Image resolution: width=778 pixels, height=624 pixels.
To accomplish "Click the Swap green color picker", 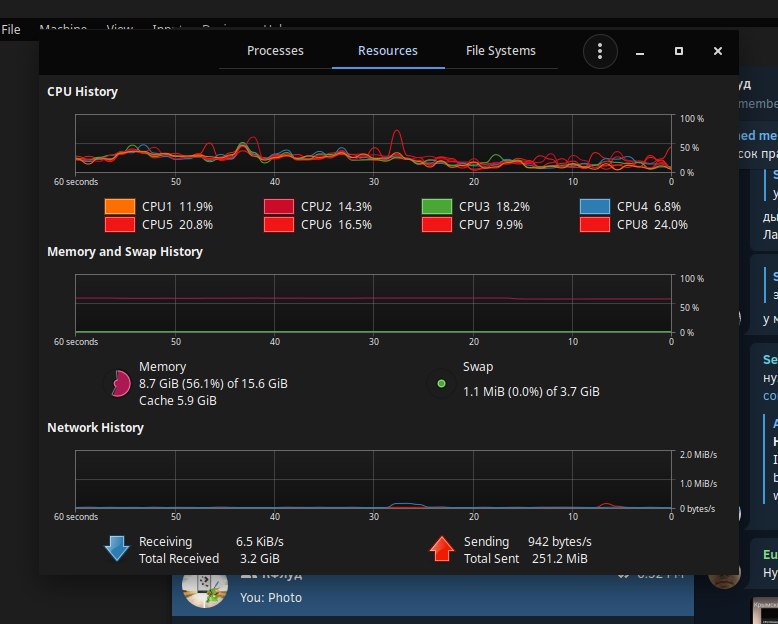I will 441,383.
